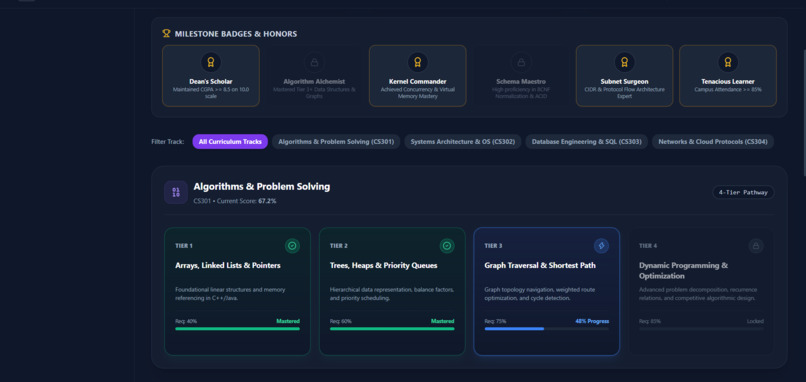The height and width of the screenshot is (382, 806).
Task: Click the Subnet Surgeon CIDR description text
Action: (x=625, y=93)
